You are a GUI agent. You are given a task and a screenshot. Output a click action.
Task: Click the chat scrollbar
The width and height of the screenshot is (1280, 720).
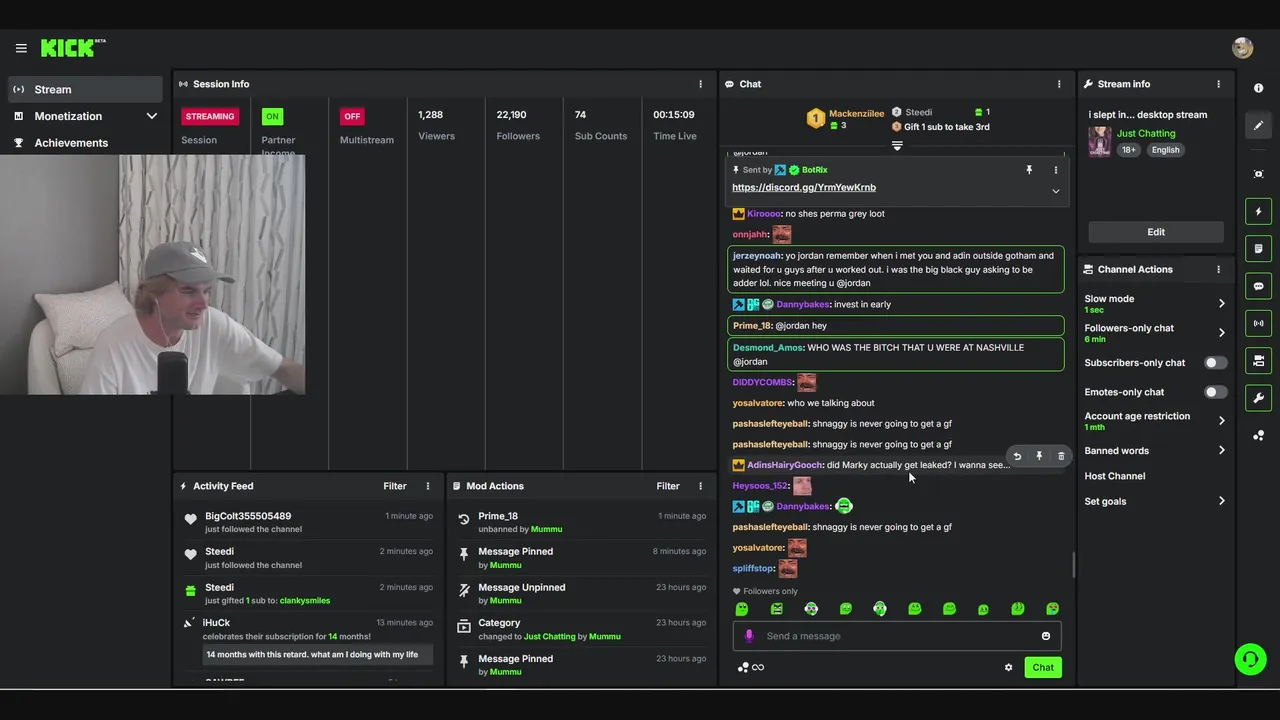[x=1073, y=565]
